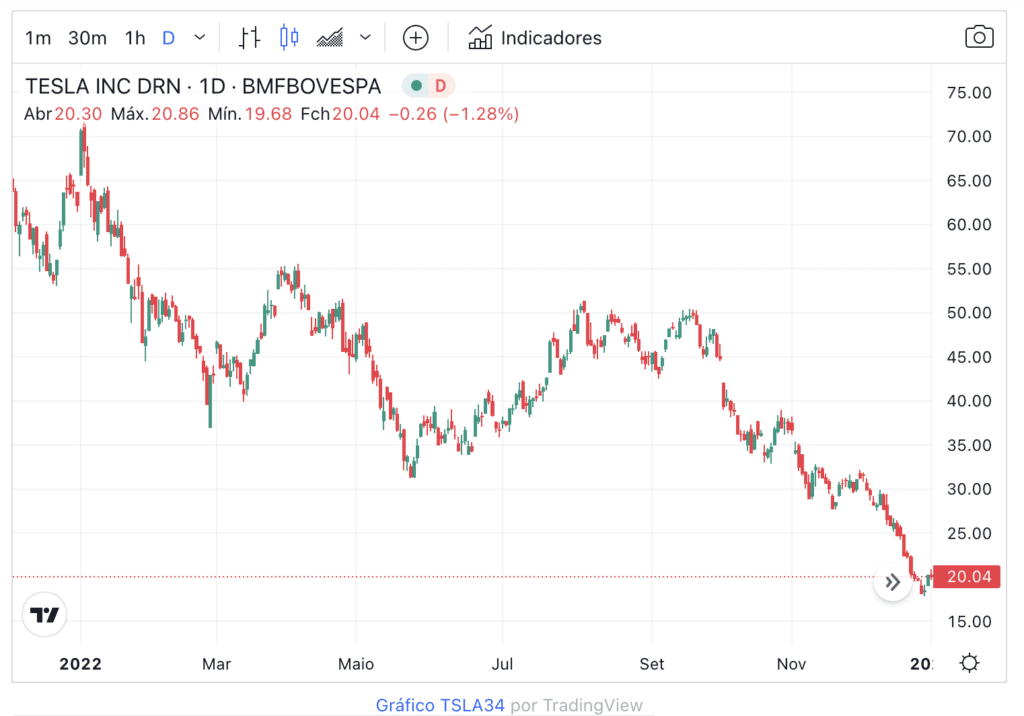
Task: Open the timeframe dropdown chevron
Action: click(x=200, y=38)
